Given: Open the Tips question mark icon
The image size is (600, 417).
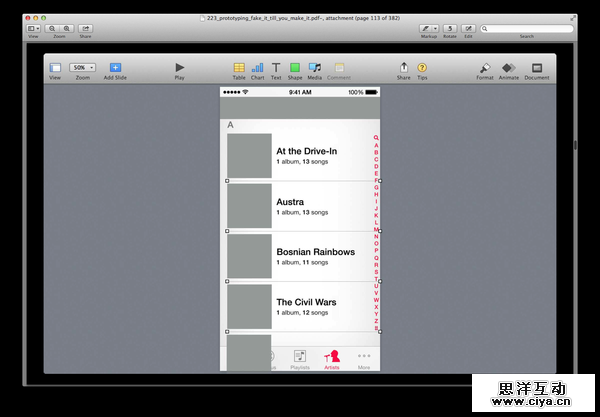Looking at the screenshot, I should [422, 67].
